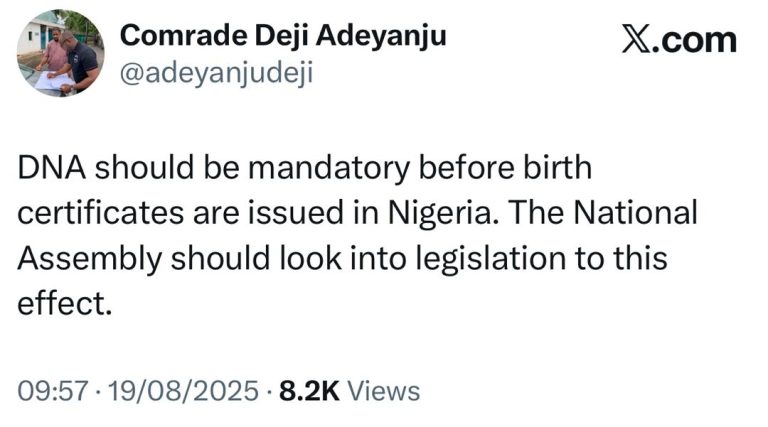Click the word "effect." ending the post

[62, 304]
